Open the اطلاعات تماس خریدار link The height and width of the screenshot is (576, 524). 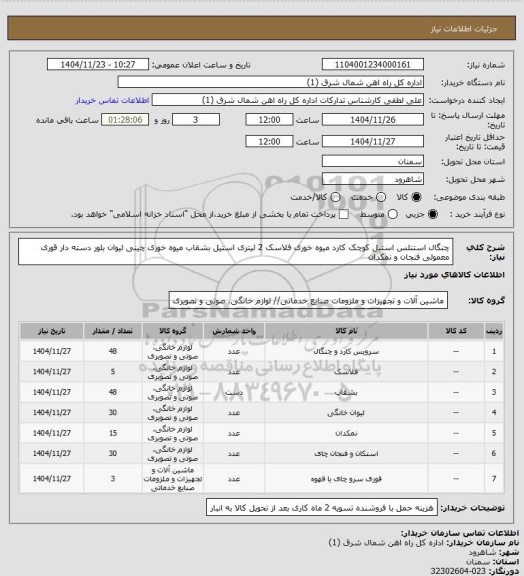112,100
